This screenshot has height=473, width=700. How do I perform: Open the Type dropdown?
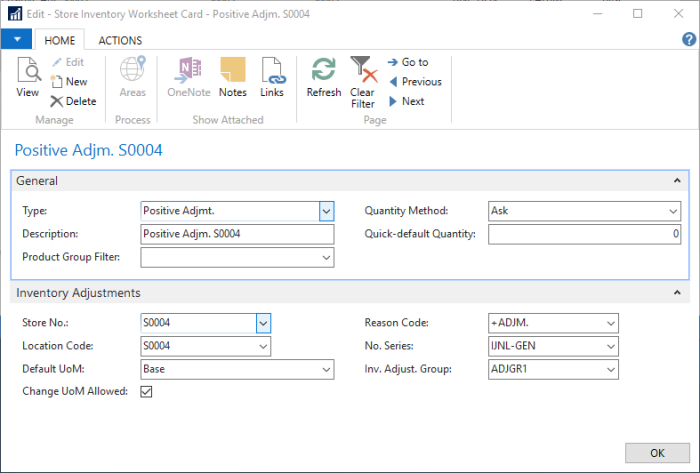click(x=326, y=211)
